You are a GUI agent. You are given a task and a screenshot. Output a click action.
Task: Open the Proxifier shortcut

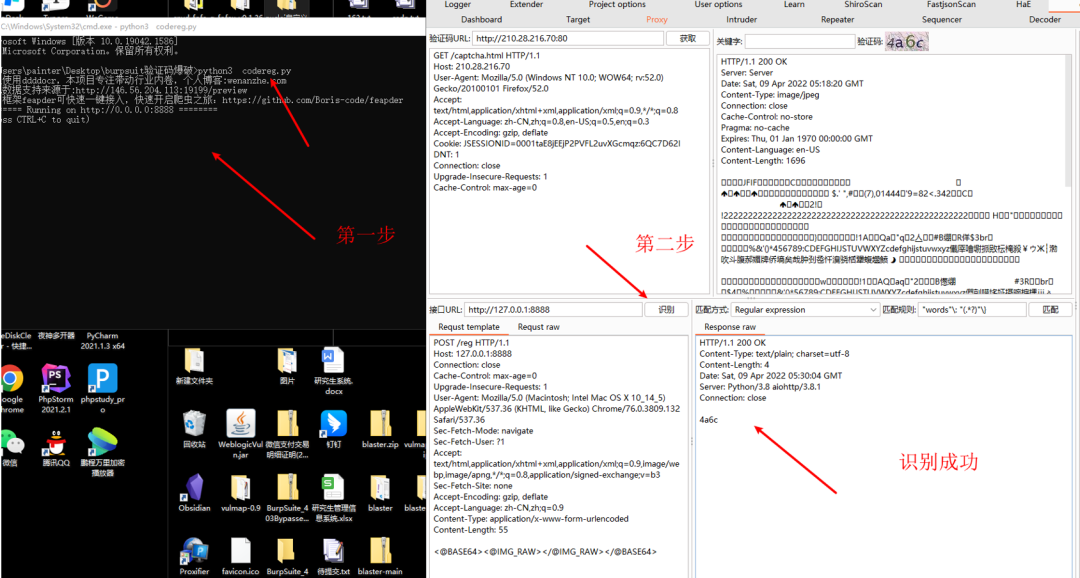pos(194,550)
